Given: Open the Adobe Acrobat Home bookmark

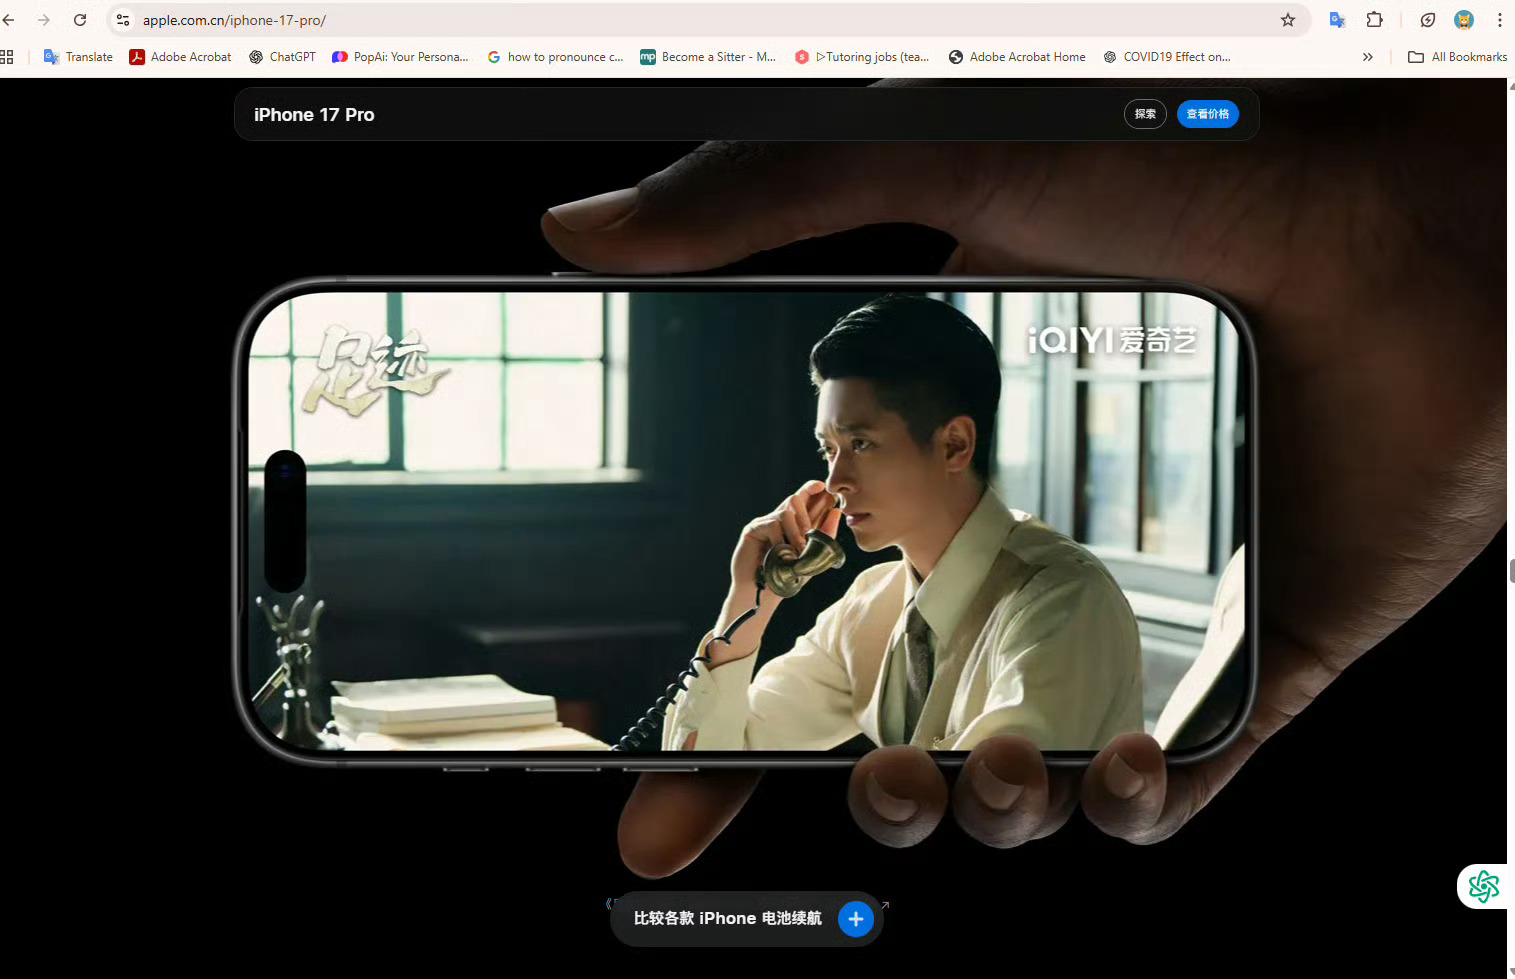Looking at the screenshot, I should pos(1017,57).
